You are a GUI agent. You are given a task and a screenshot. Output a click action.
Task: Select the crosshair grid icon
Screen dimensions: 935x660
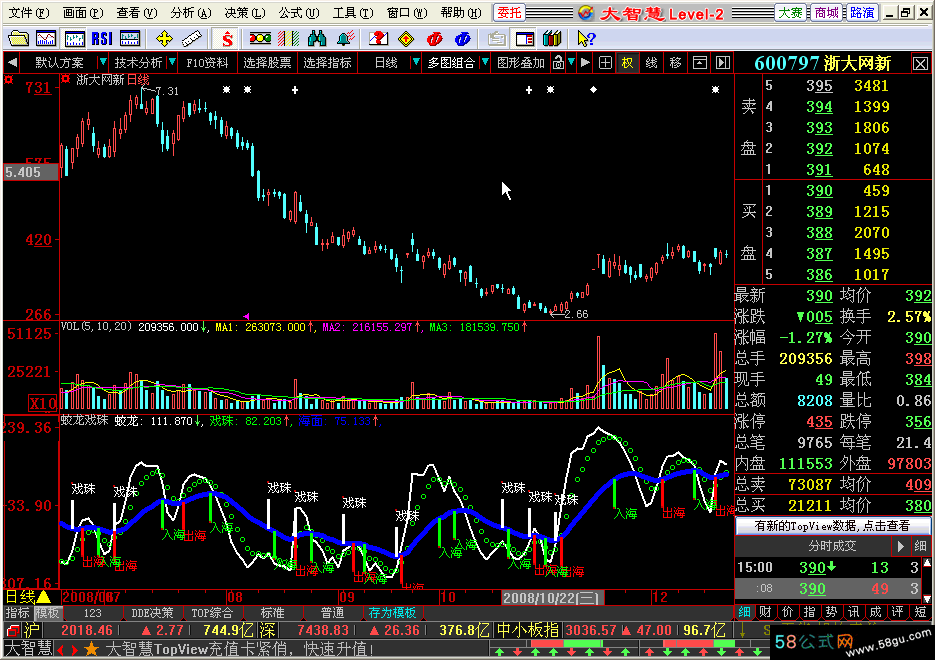605,62
